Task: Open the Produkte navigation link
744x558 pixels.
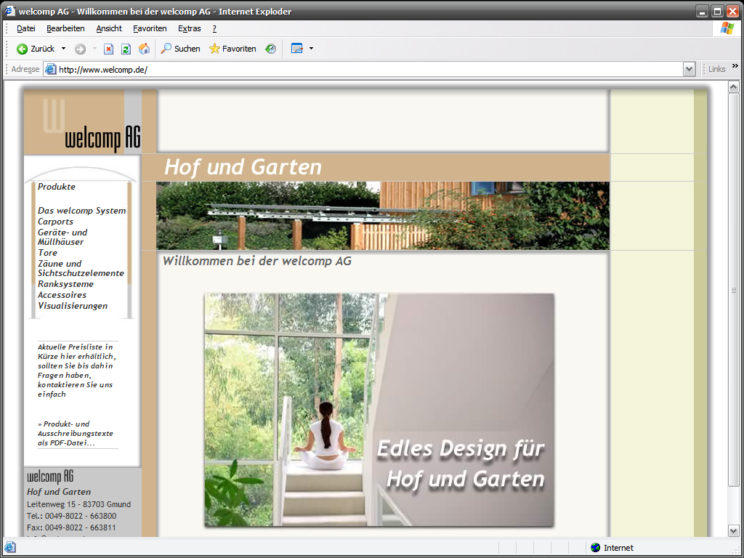Action: point(56,186)
